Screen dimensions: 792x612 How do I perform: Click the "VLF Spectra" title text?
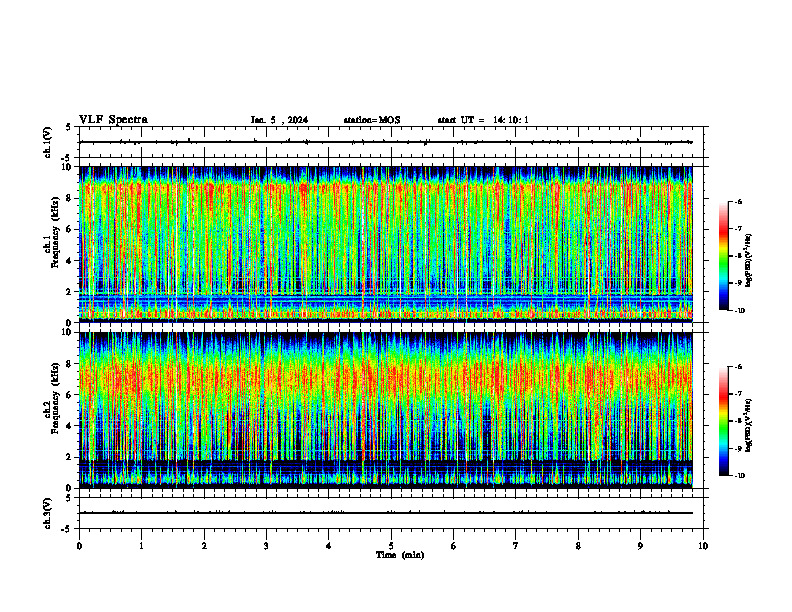coord(113,120)
